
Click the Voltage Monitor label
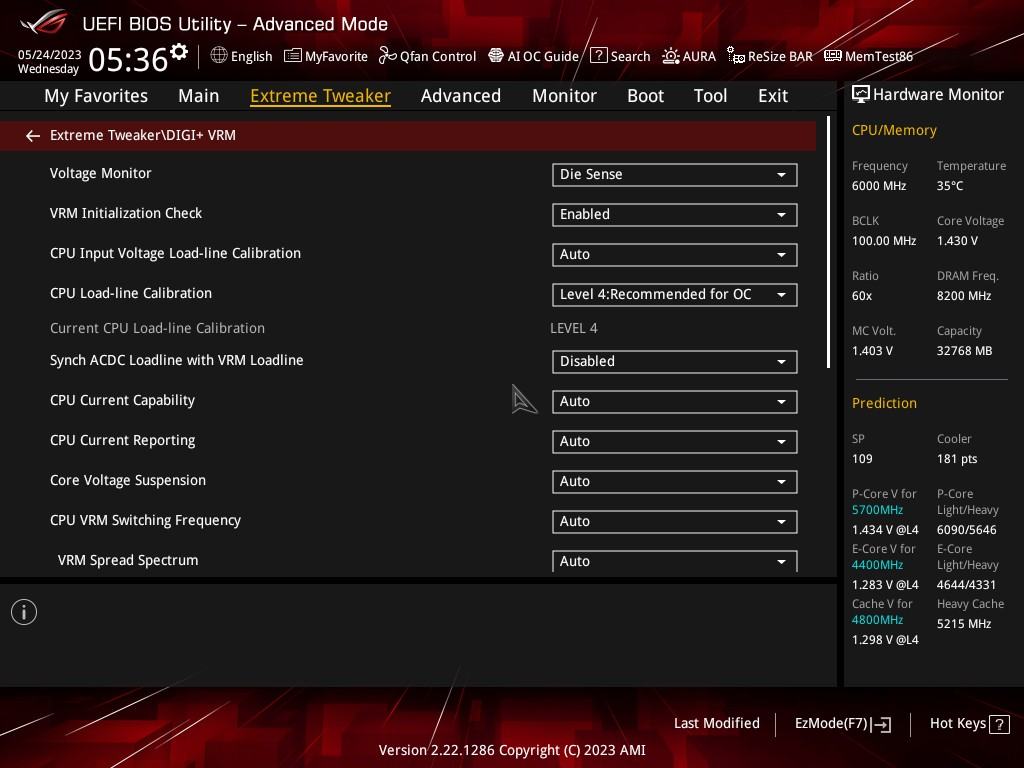pos(101,173)
